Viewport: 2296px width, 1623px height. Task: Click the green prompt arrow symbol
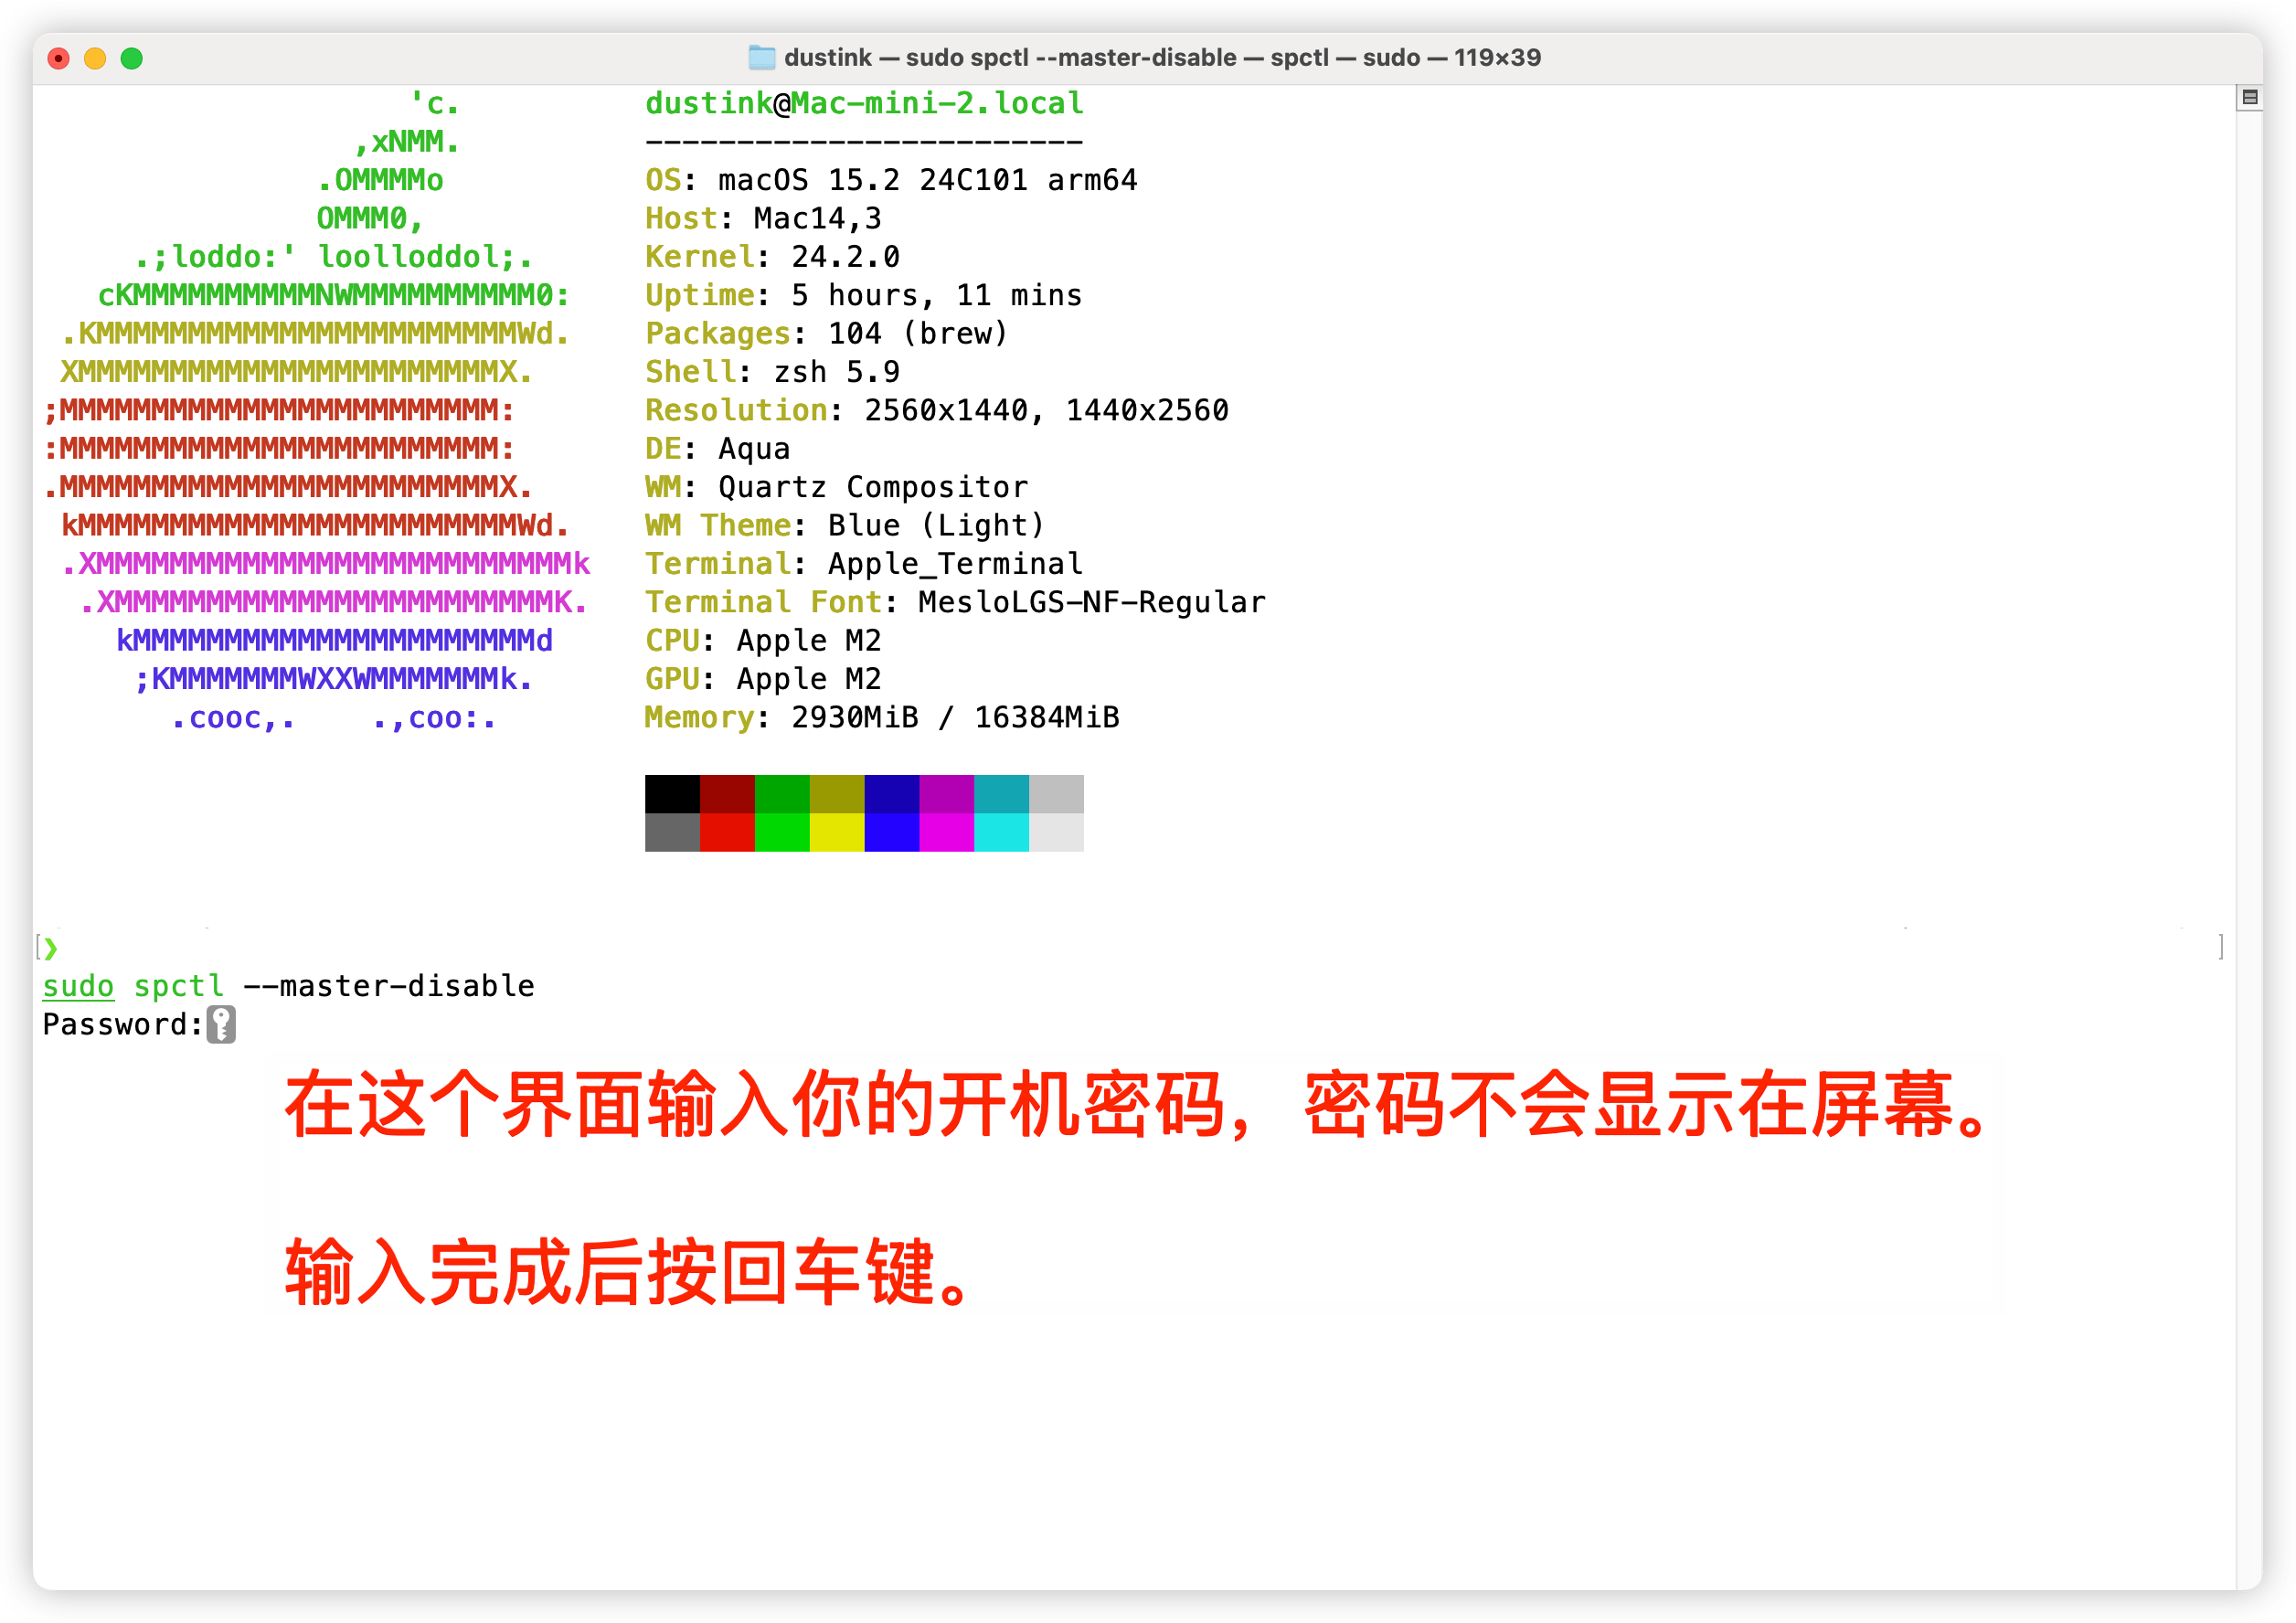click(x=51, y=947)
